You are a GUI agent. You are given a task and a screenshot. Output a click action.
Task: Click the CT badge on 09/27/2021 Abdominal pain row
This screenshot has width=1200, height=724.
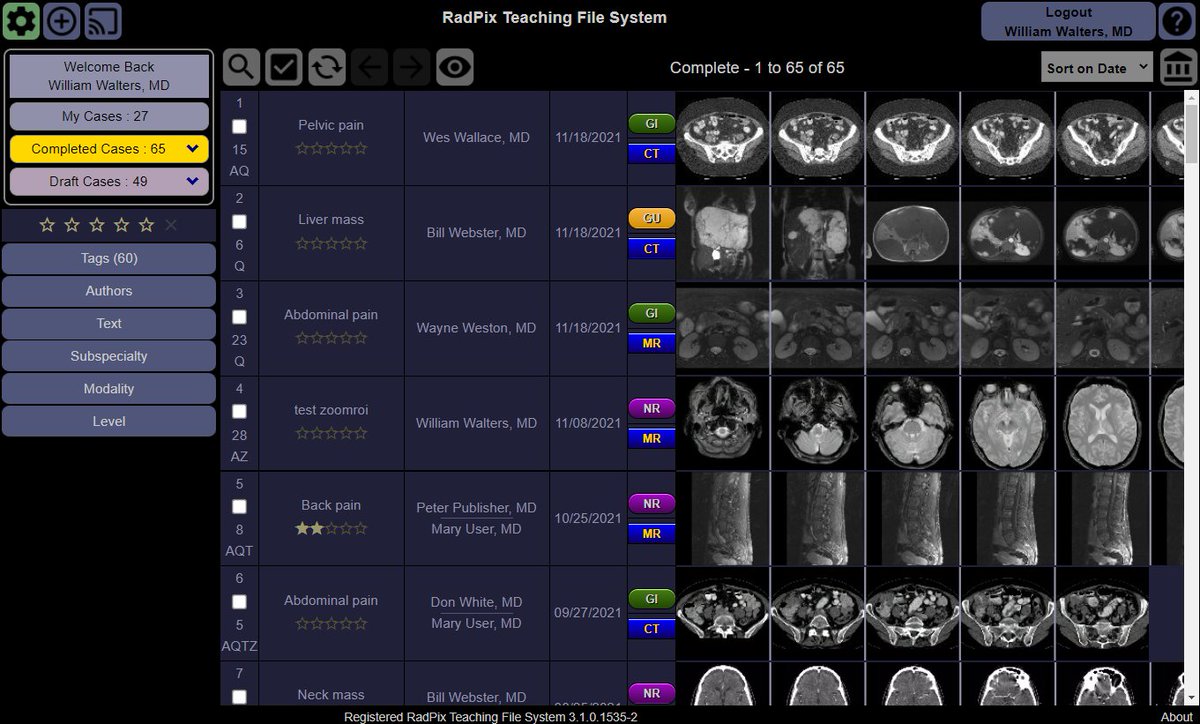[652, 629]
